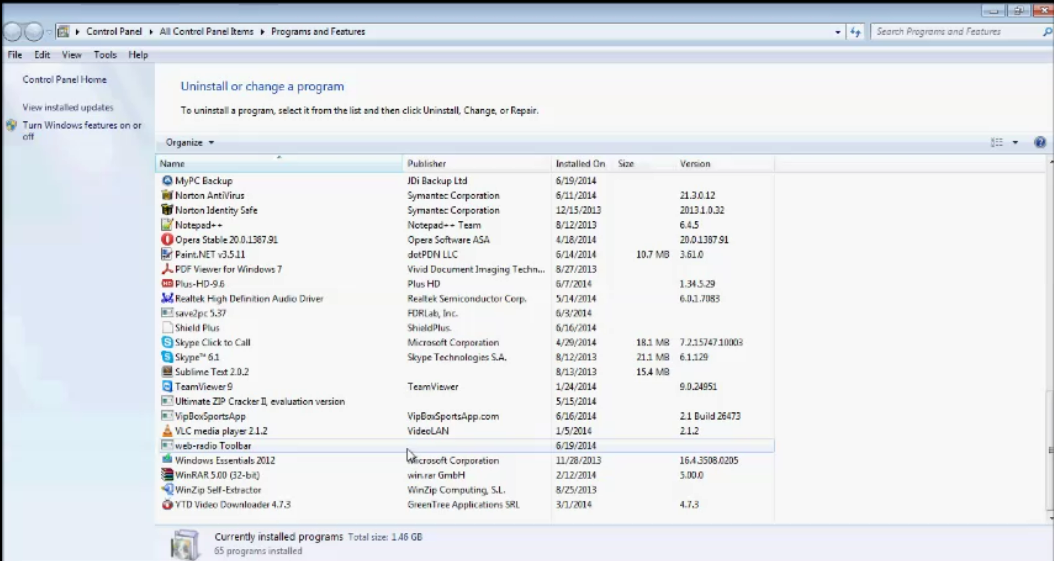Select GreenTree Applications SRL publisher cell
Image resolution: width=1054 pixels, height=561 pixels.
(463, 505)
